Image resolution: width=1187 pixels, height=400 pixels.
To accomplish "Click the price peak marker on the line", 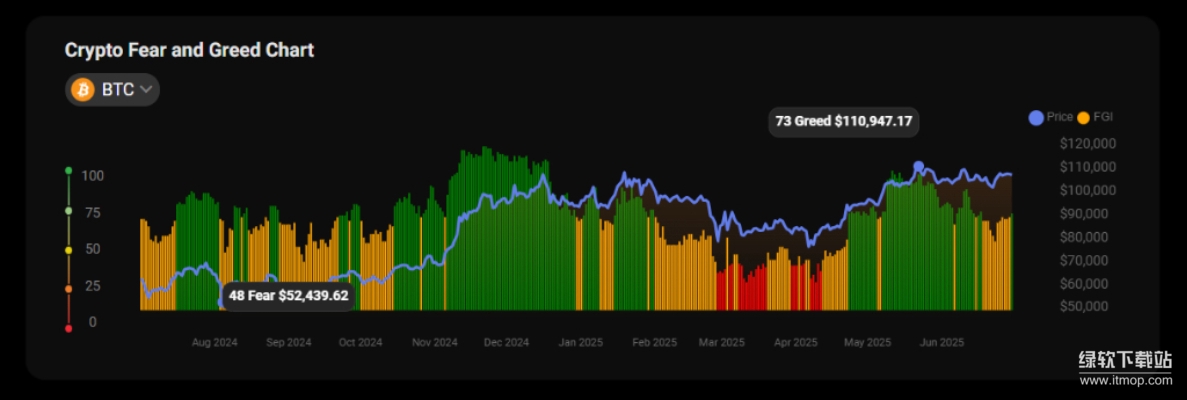I will tap(918, 167).
